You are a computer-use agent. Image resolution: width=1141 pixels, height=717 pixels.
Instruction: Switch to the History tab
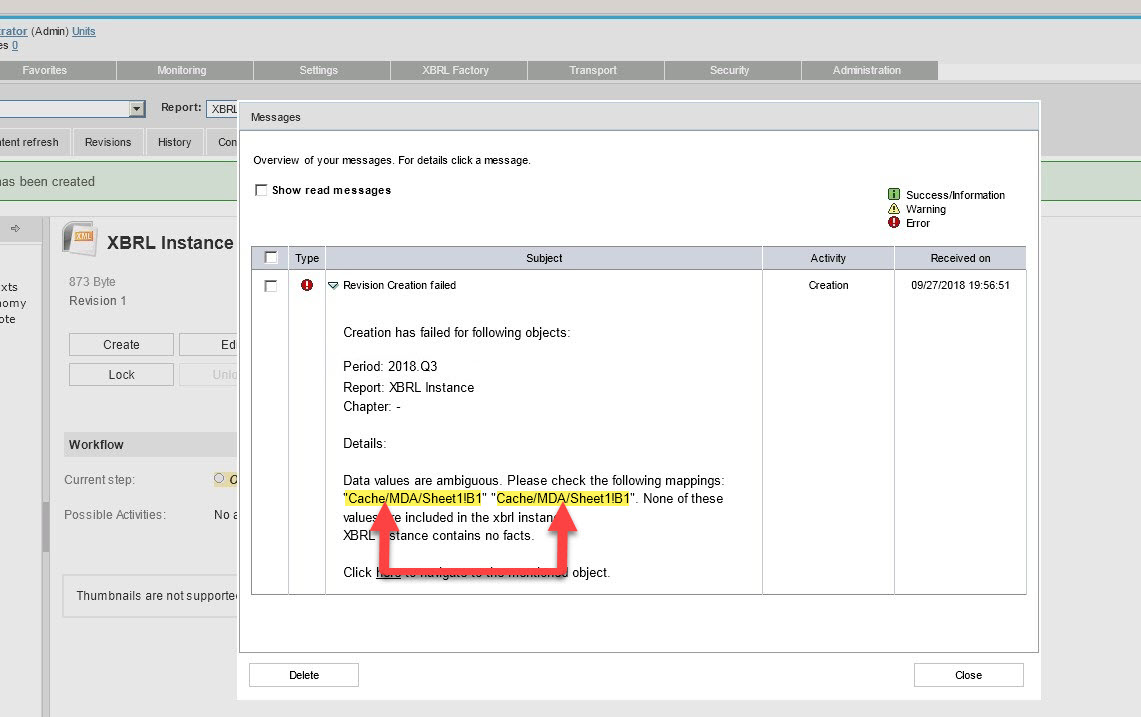[175, 142]
